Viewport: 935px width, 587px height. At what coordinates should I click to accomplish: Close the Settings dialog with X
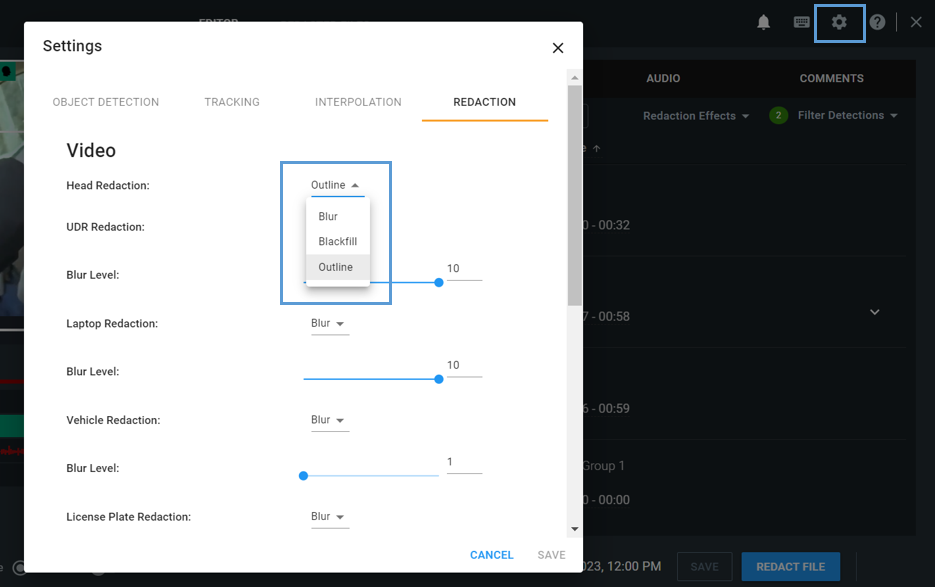(x=558, y=48)
